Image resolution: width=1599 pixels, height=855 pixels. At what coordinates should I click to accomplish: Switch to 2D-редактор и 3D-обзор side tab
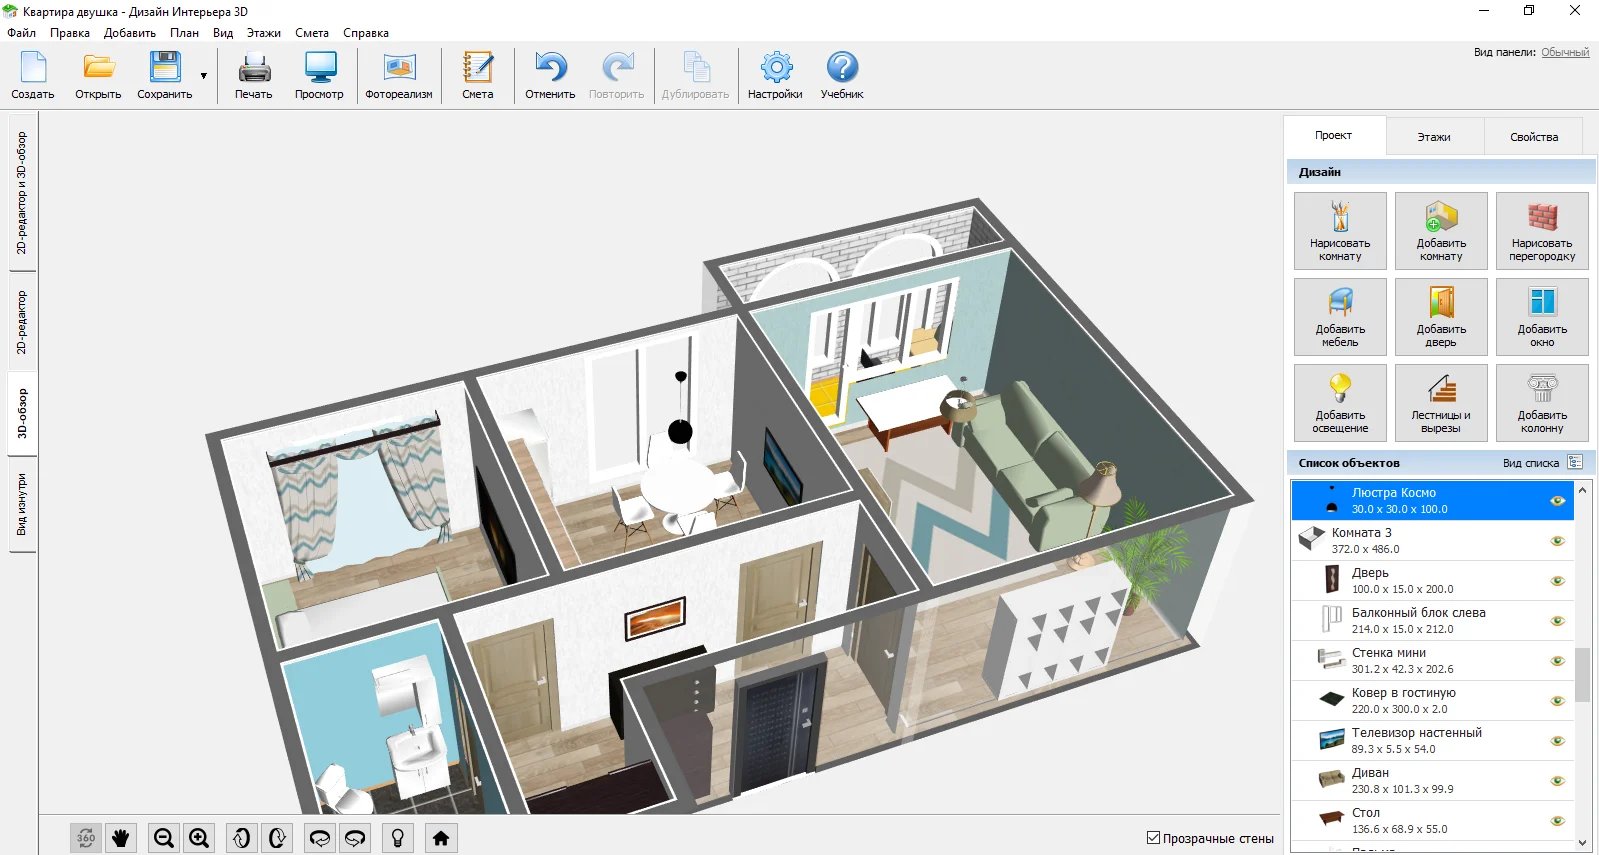pos(22,192)
